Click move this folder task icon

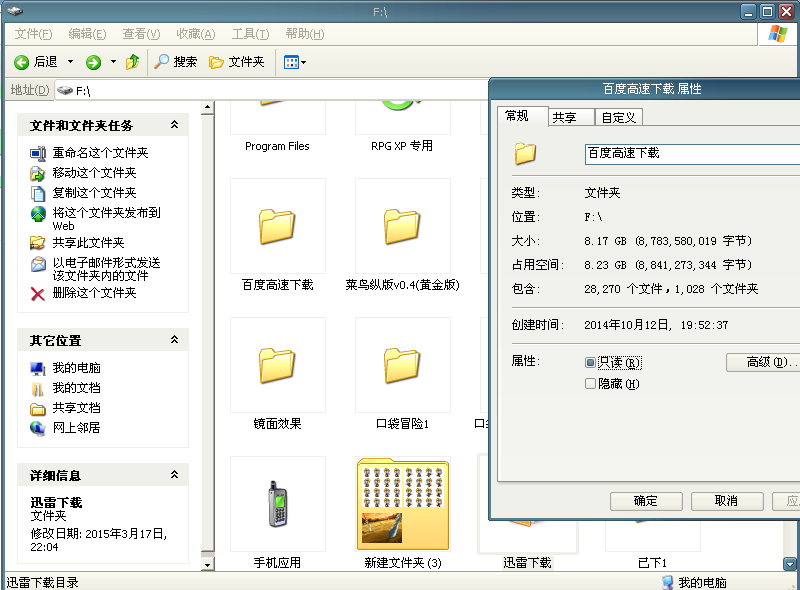click(38, 174)
